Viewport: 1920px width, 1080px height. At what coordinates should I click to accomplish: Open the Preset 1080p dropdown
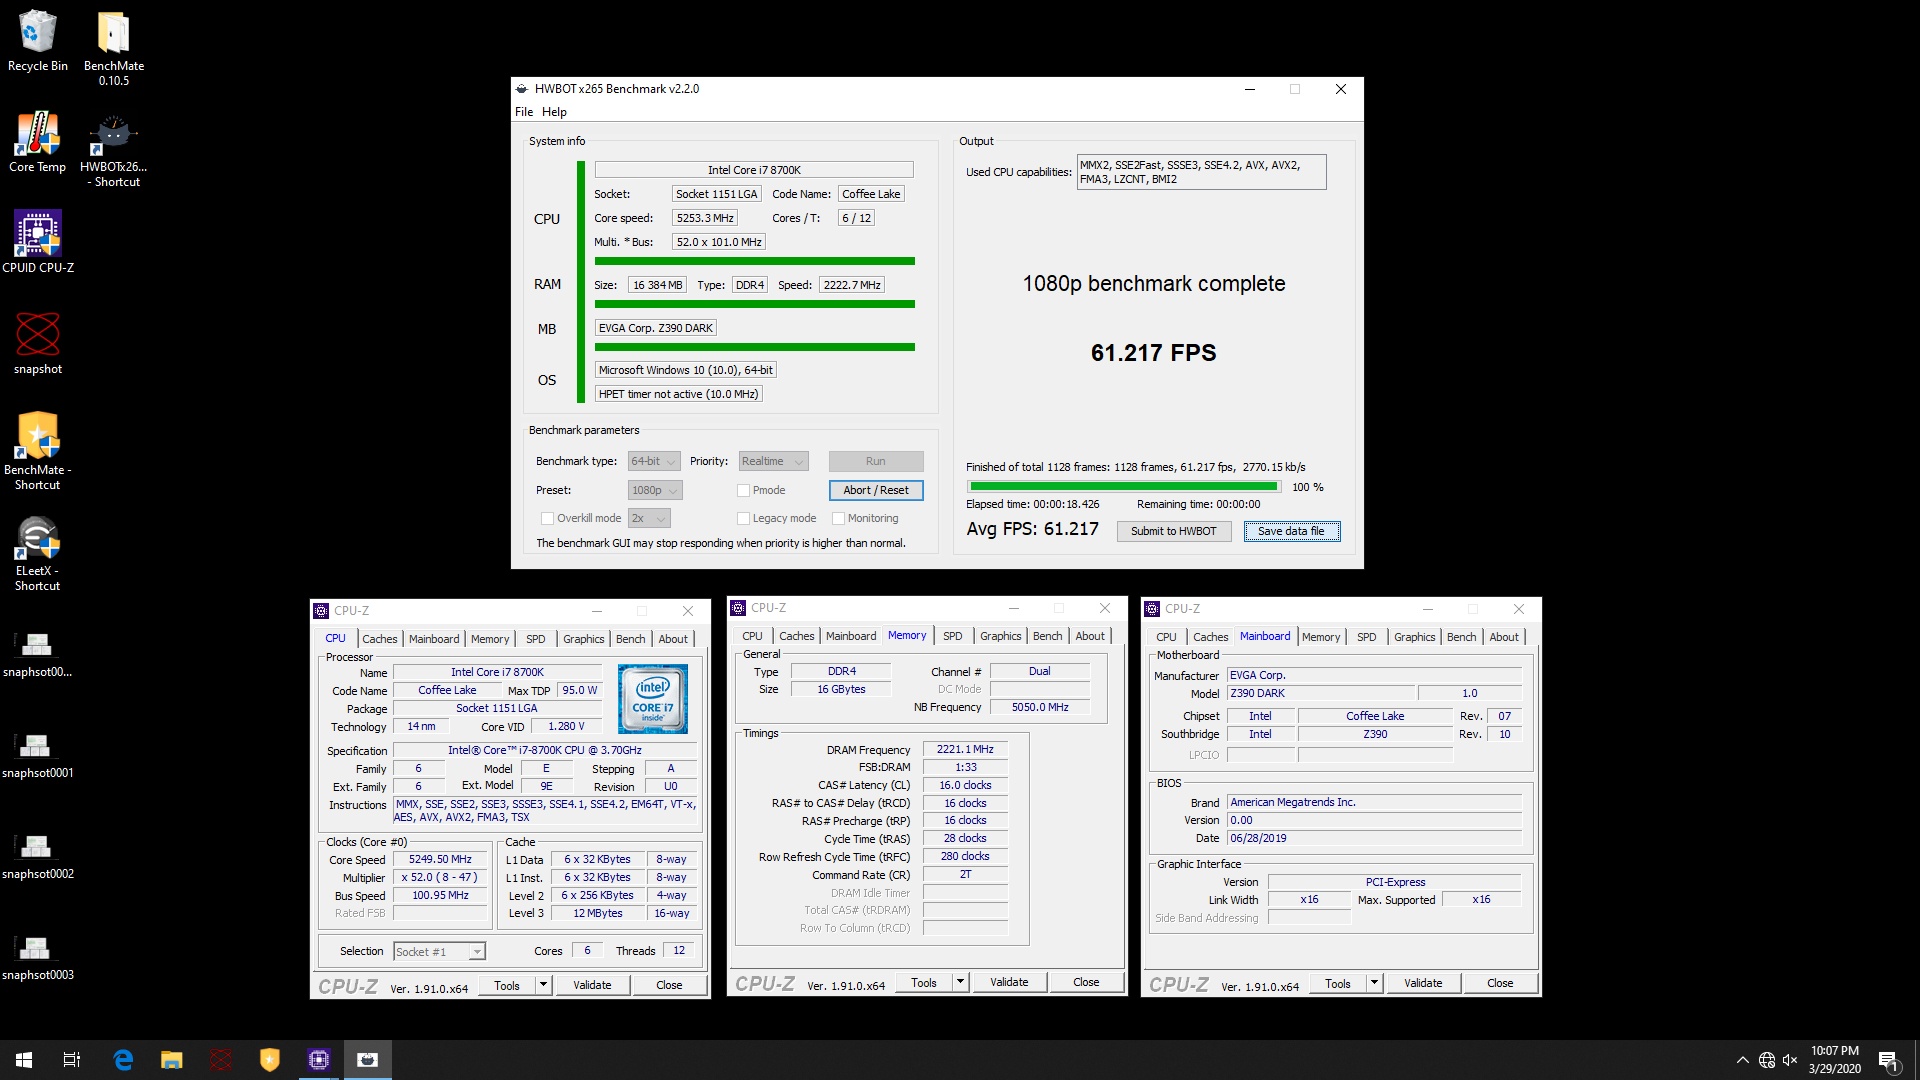tap(655, 490)
